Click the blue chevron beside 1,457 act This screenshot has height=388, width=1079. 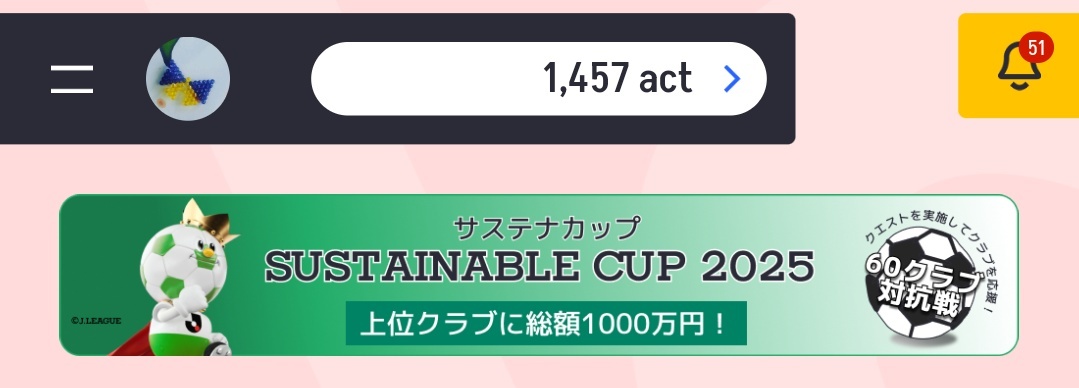[x=733, y=78]
